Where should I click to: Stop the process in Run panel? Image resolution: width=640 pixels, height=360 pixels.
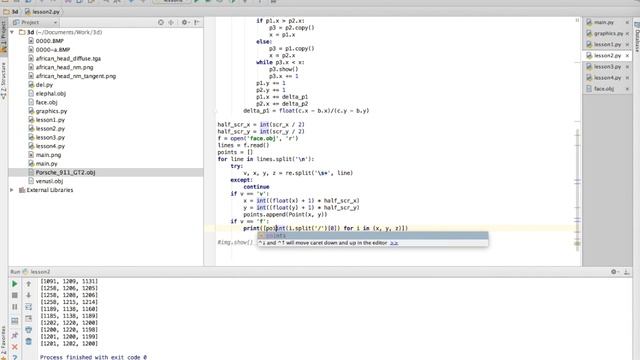(x=15, y=295)
